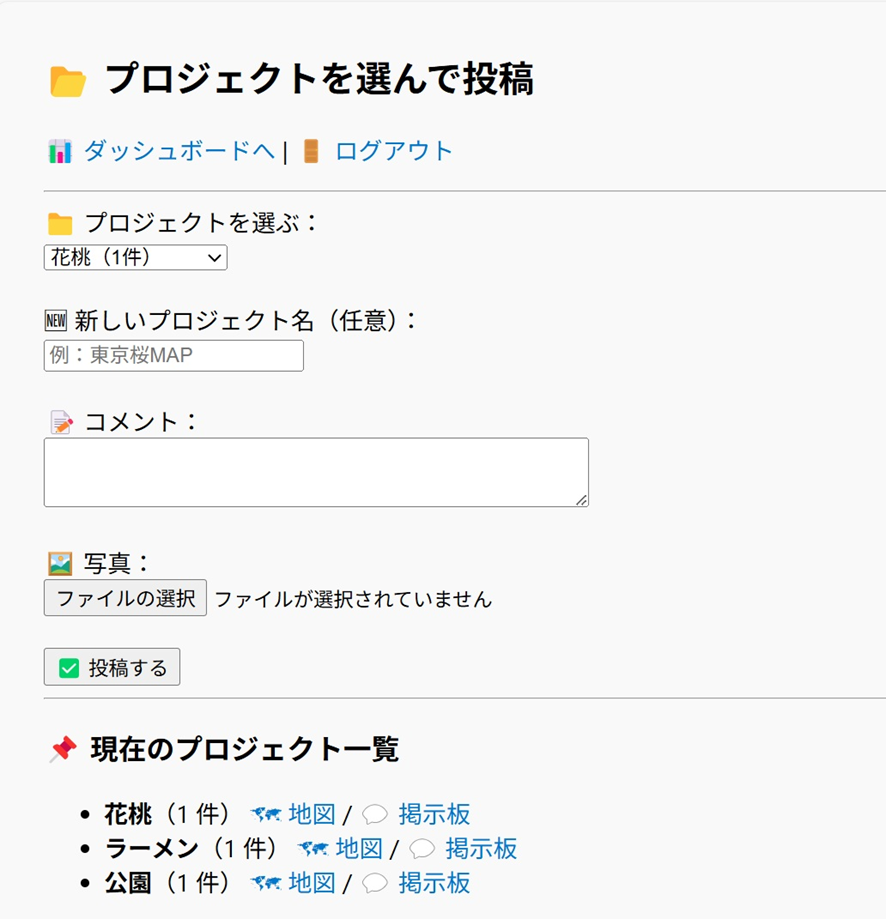
Task: Open 掲示板 link for 公園 project
Action: (x=434, y=883)
